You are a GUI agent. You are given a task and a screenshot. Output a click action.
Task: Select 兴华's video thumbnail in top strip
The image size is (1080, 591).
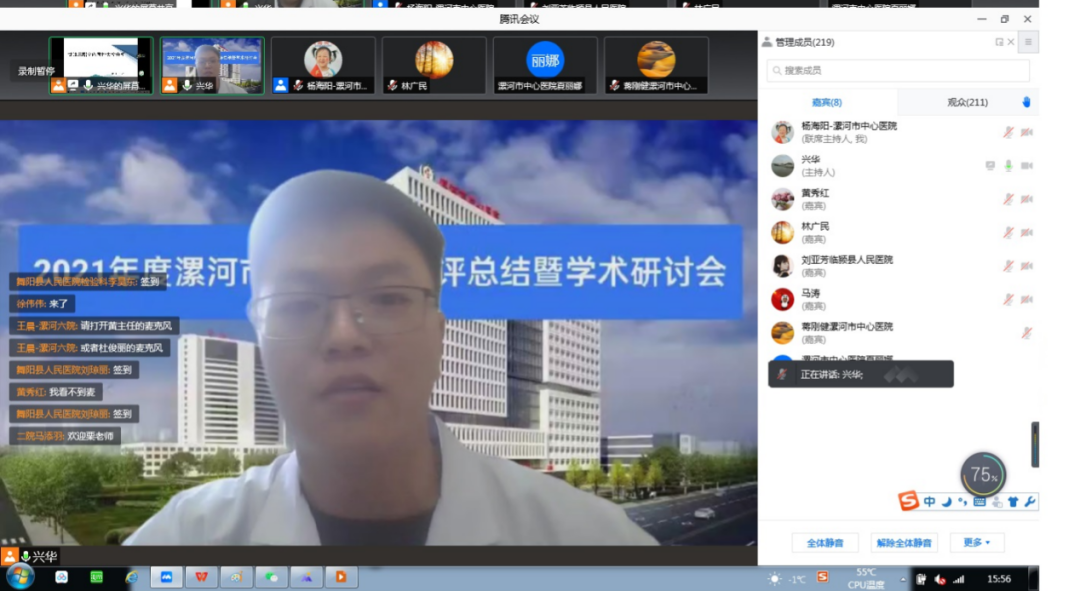212,65
